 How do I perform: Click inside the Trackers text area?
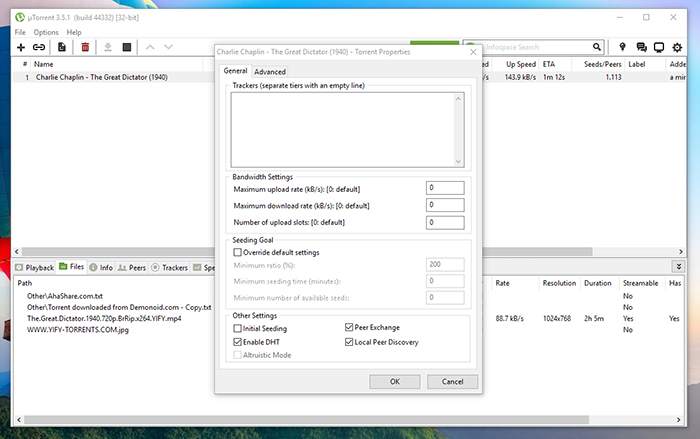(342, 130)
